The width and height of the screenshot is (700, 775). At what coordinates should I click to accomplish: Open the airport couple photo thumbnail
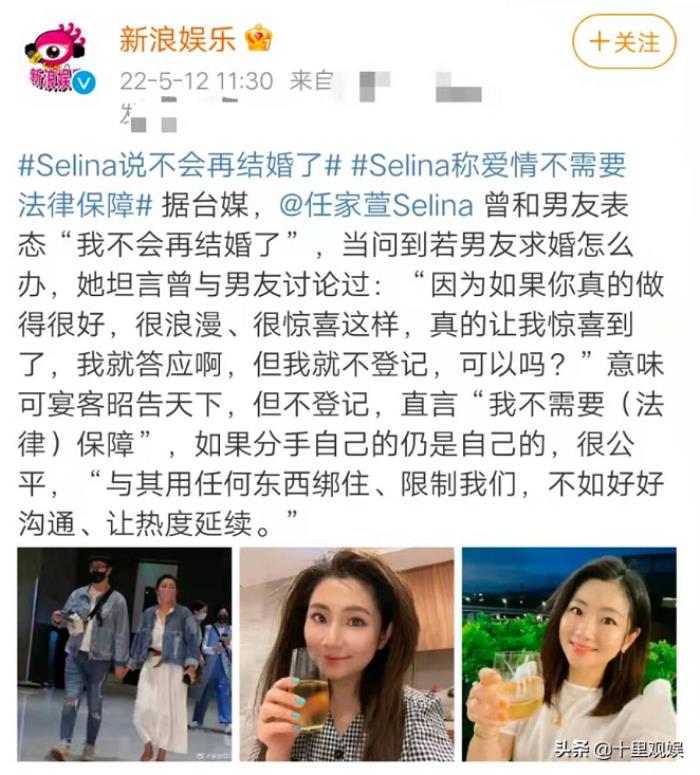point(125,654)
